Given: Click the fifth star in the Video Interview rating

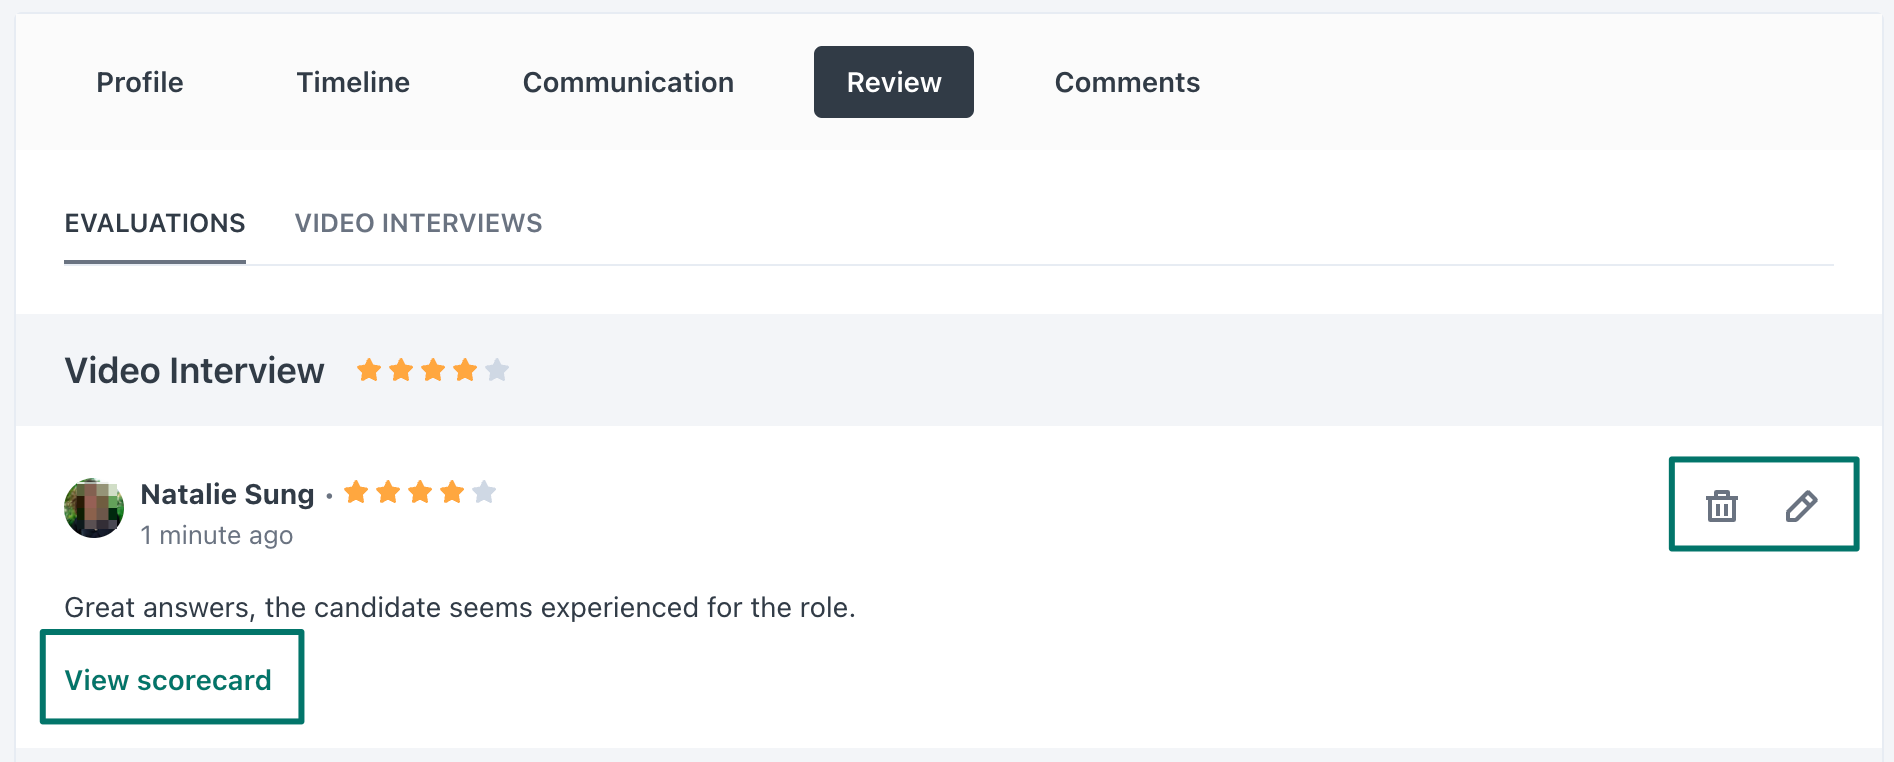Looking at the screenshot, I should tap(497, 369).
